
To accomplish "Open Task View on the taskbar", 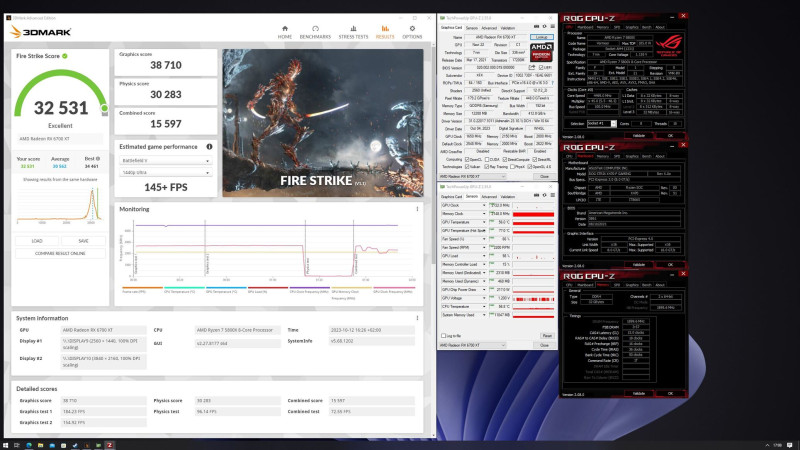I will [x=17, y=445].
